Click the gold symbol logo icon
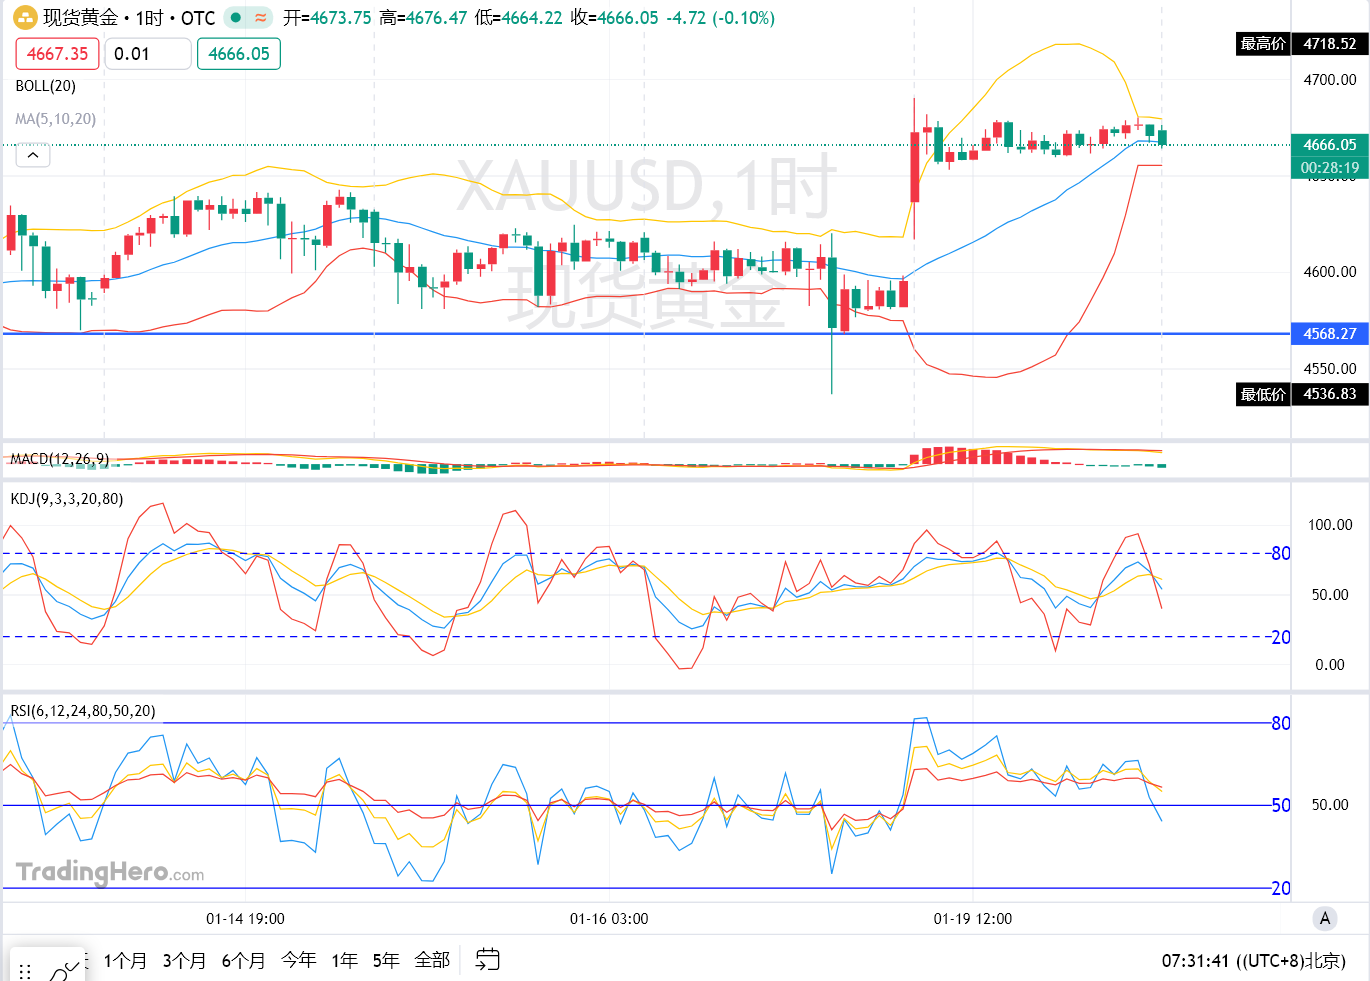1370x981 pixels. [25, 18]
